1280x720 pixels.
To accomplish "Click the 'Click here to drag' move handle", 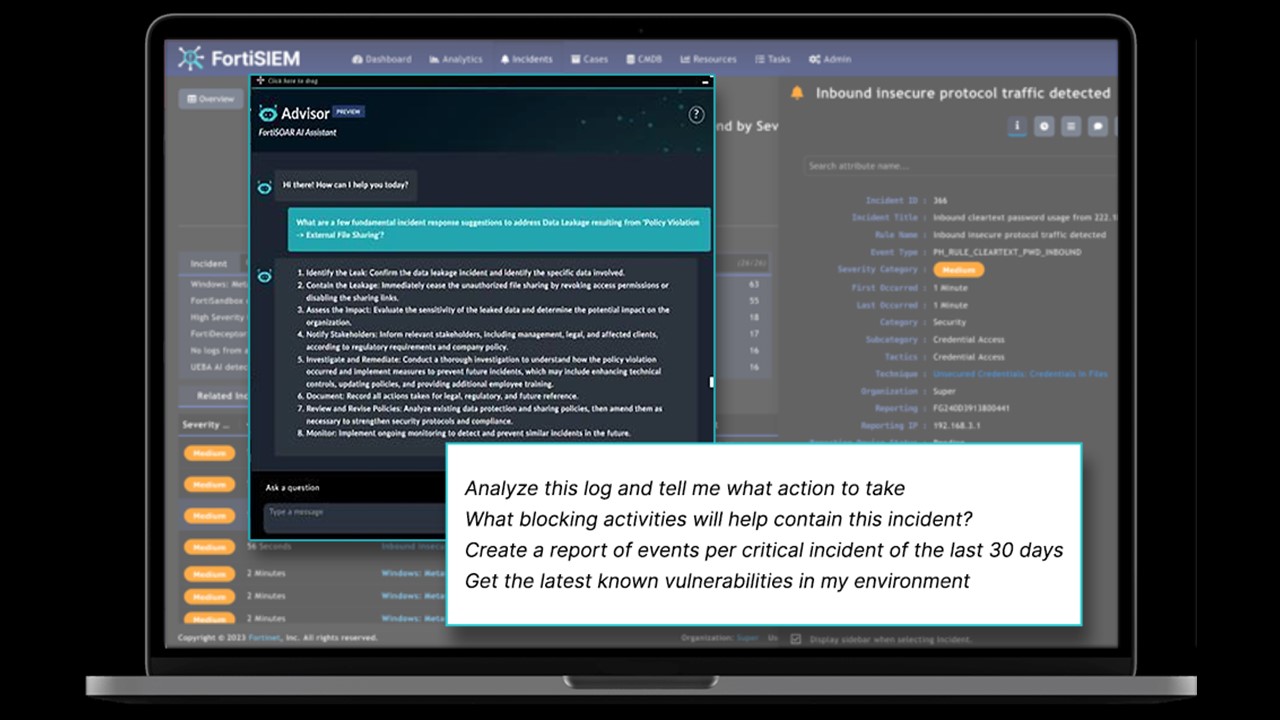I will tap(287, 80).
